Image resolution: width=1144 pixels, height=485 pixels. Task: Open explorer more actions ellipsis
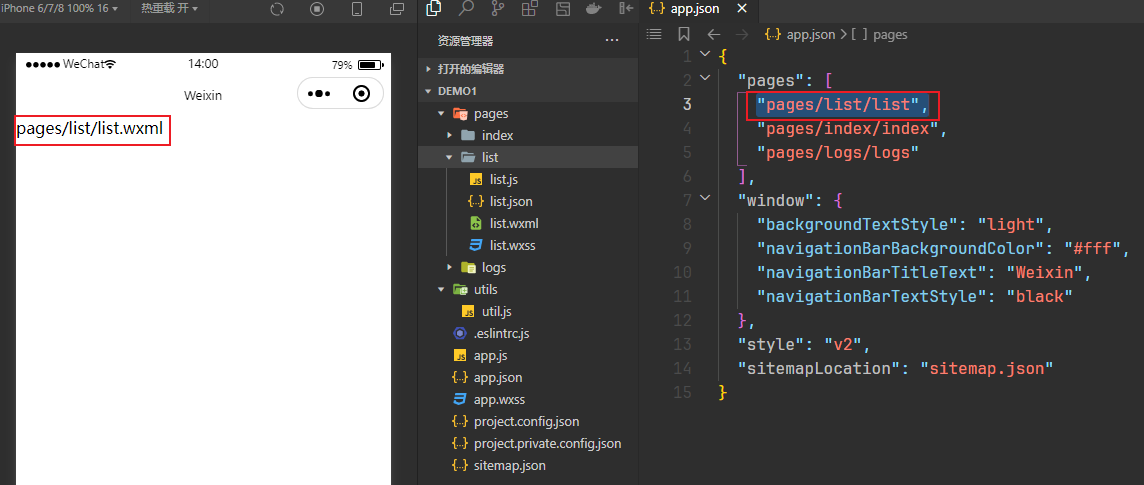click(x=612, y=41)
